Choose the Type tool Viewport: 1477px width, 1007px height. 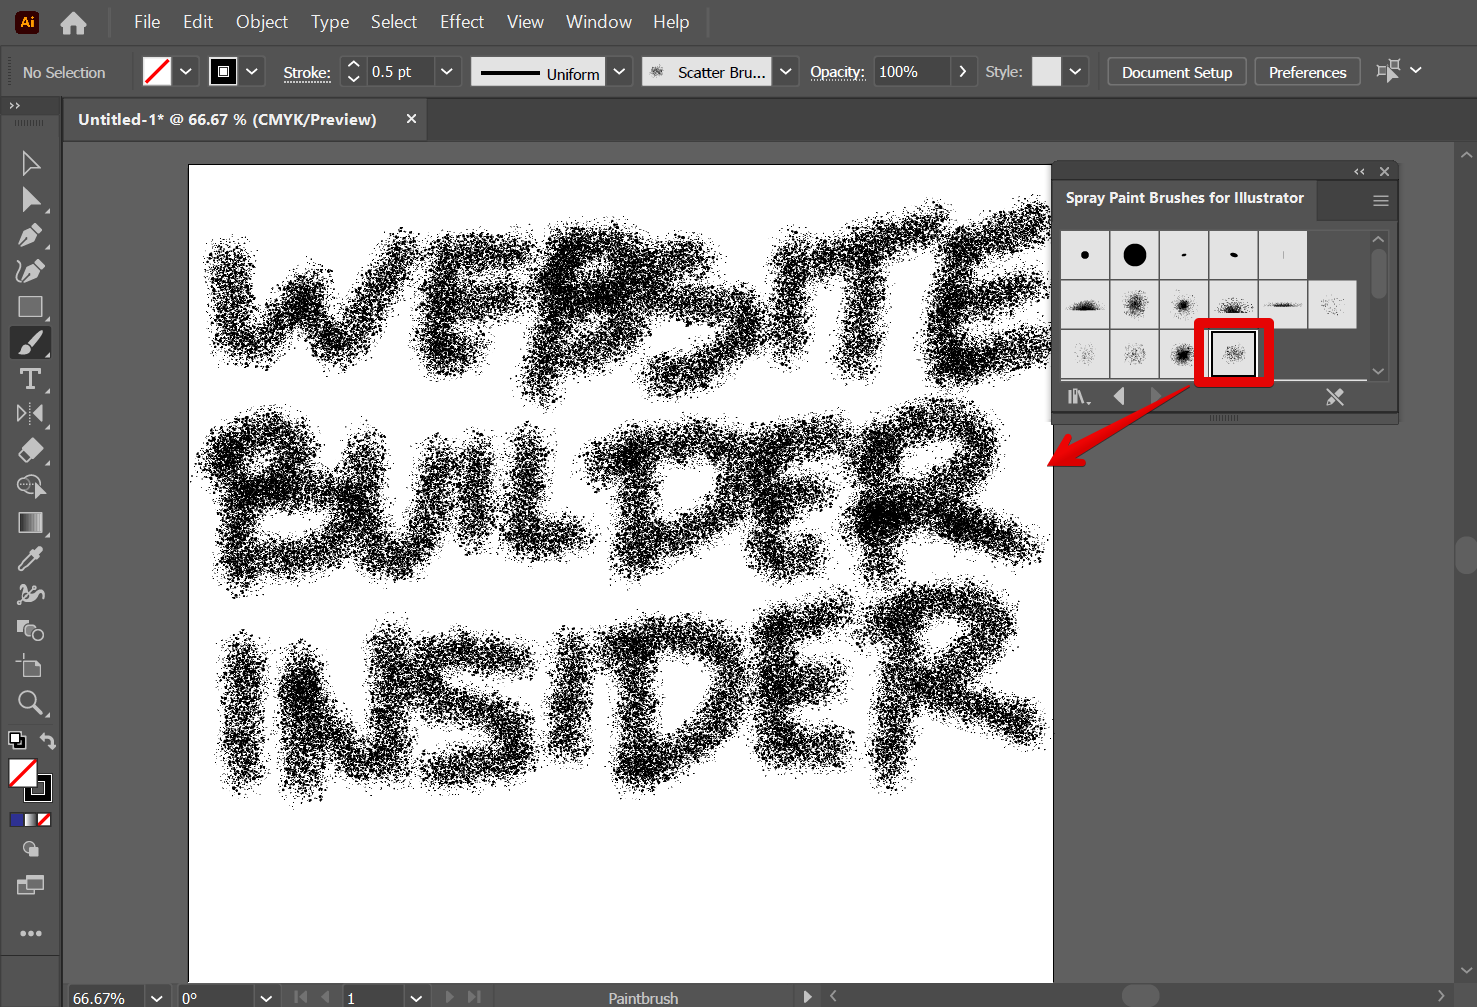(x=30, y=379)
